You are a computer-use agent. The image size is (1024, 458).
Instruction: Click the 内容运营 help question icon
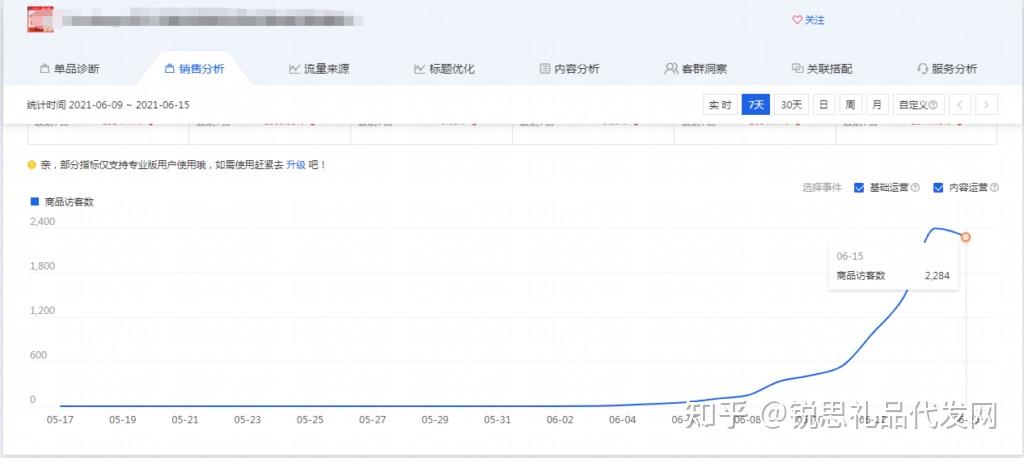(994, 188)
